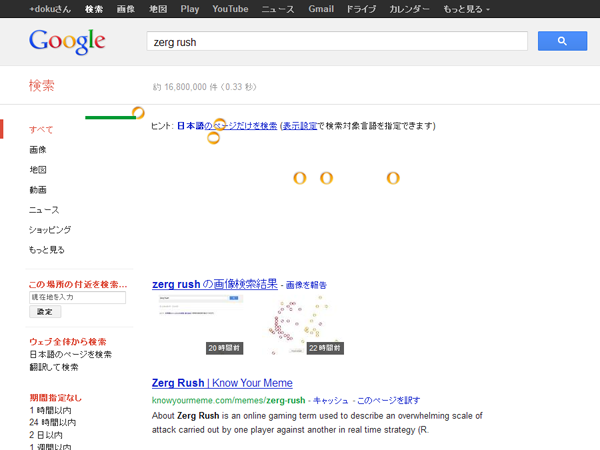Click the 約 16,800,000 件 result count

205,87
